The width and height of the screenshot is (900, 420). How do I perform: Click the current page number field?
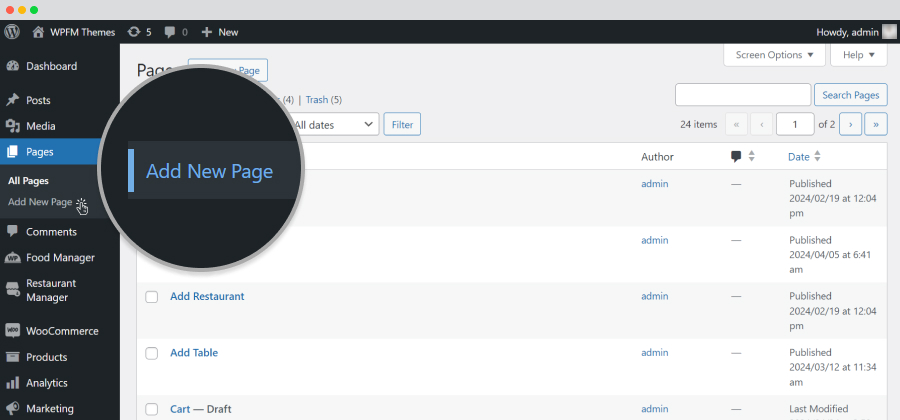[x=795, y=124]
